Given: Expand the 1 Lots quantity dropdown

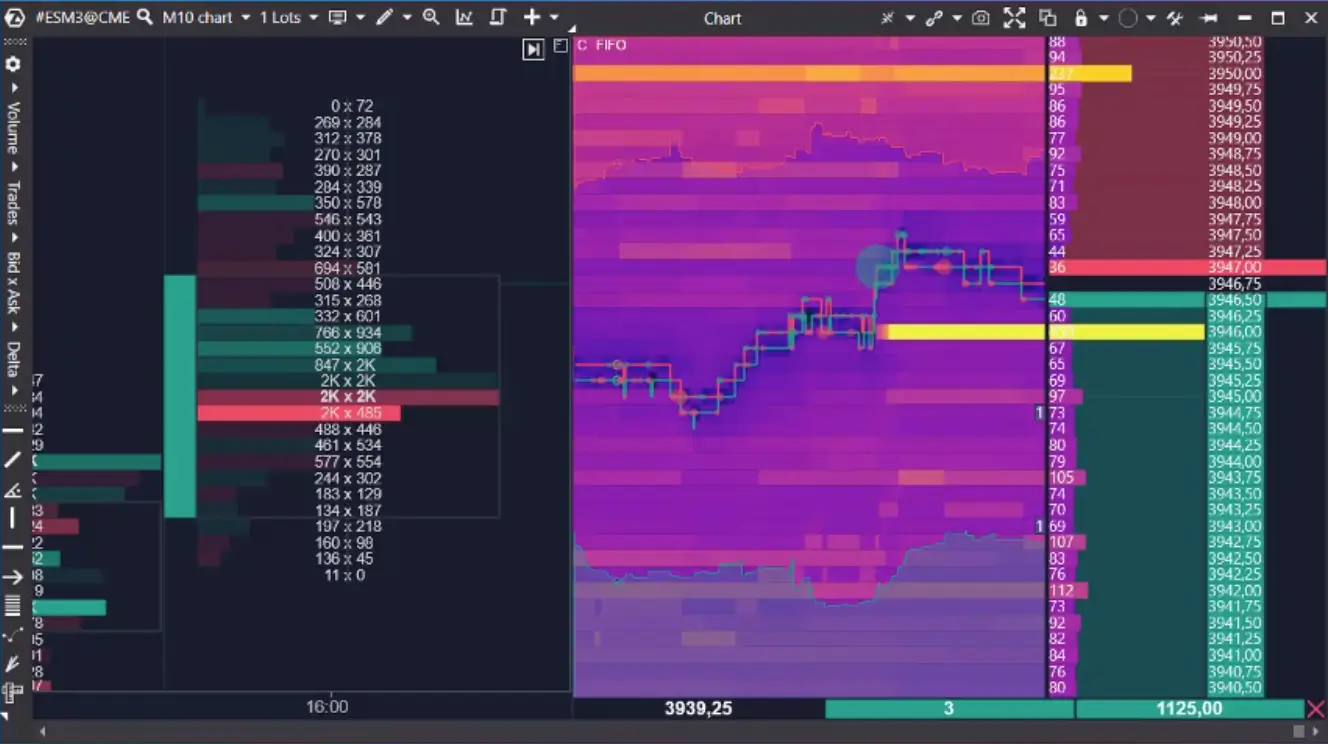Looking at the screenshot, I should coord(313,18).
